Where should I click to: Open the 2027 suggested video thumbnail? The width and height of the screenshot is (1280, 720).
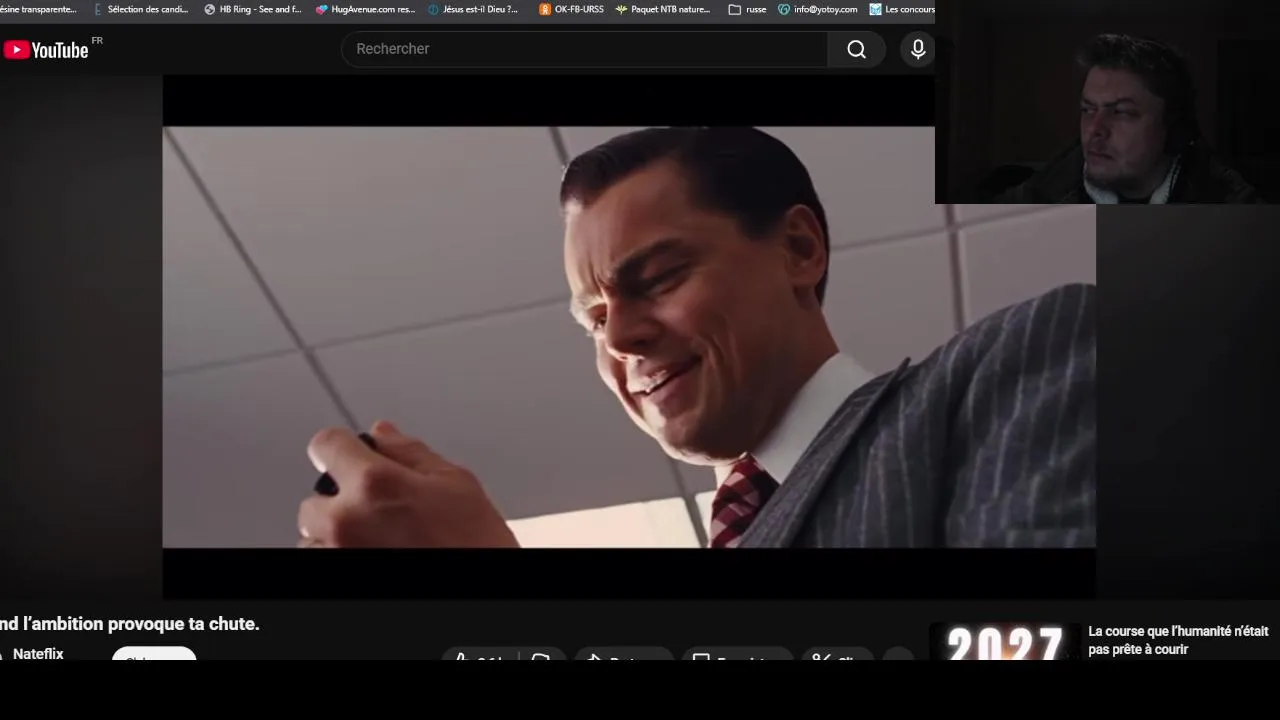click(1005, 642)
